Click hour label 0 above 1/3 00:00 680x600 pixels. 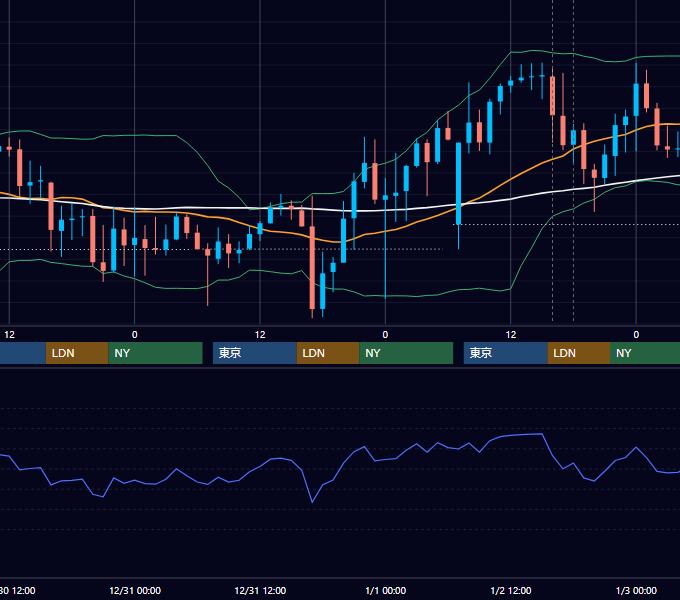636,335
